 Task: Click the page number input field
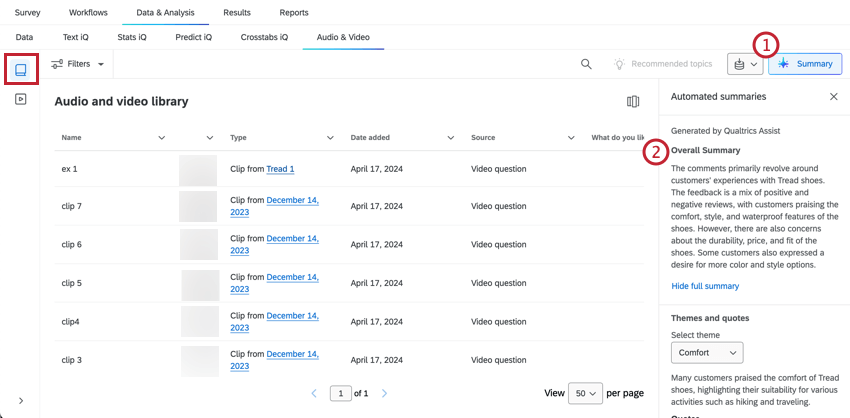coord(340,394)
